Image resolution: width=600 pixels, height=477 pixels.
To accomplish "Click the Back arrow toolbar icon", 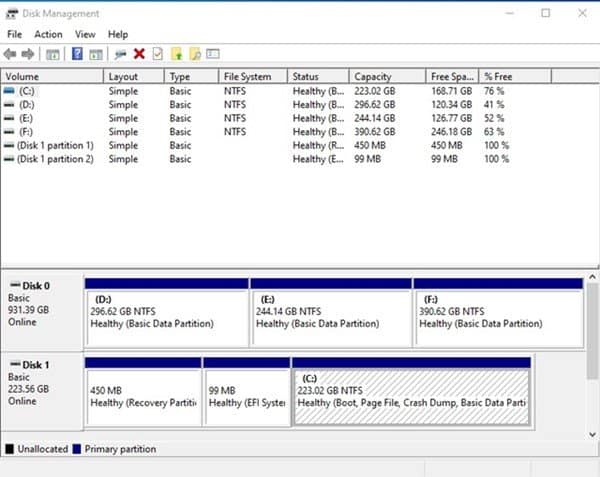I will 10,54.
